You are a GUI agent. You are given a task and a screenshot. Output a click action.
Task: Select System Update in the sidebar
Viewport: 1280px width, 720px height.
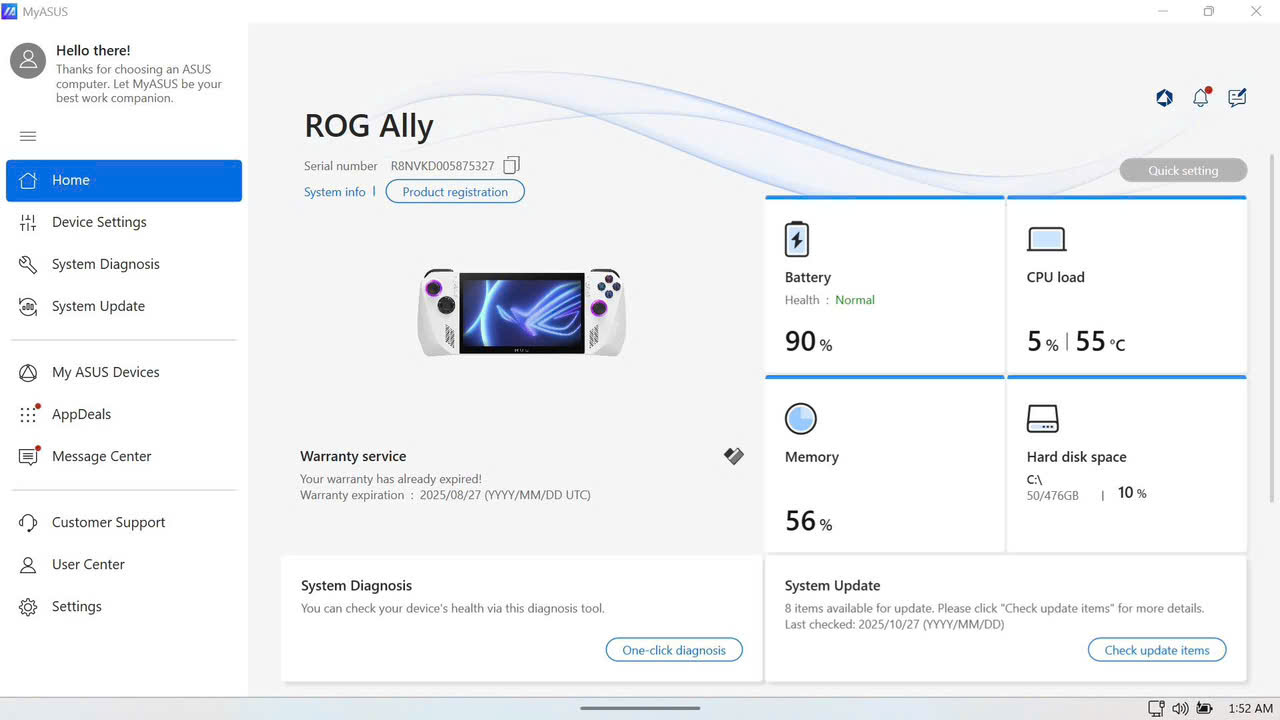(x=98, y=306)
